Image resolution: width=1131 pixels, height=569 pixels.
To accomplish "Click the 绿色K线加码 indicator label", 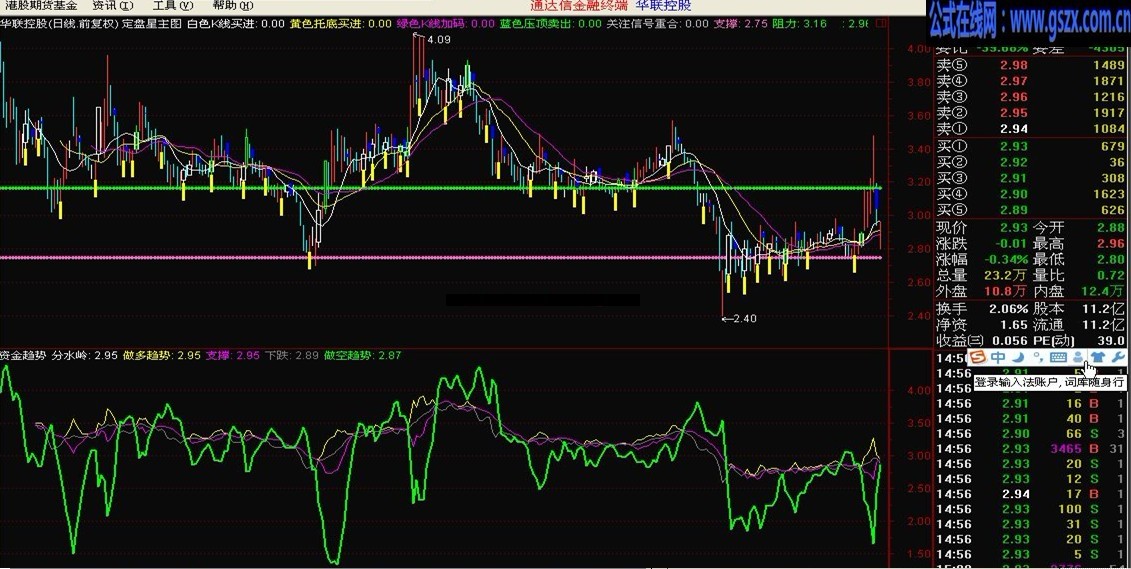I will click(432, 24).
